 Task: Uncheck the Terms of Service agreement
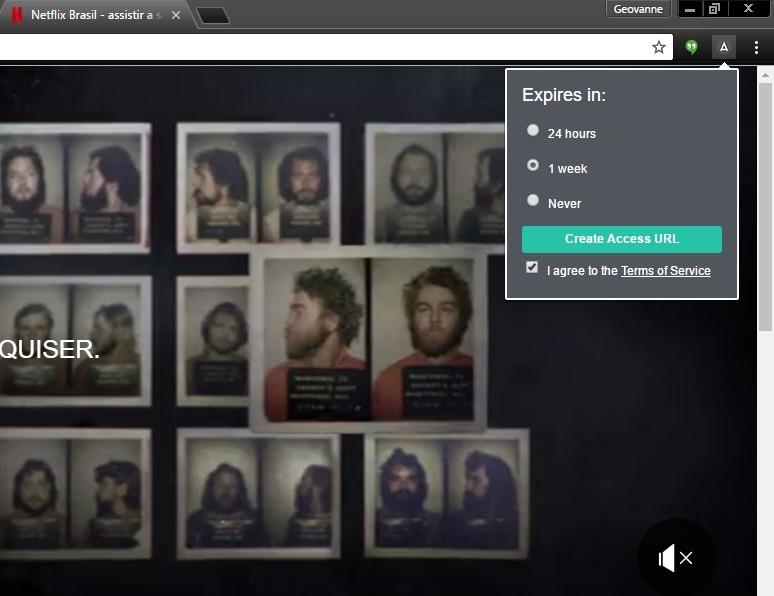(532, 267)
